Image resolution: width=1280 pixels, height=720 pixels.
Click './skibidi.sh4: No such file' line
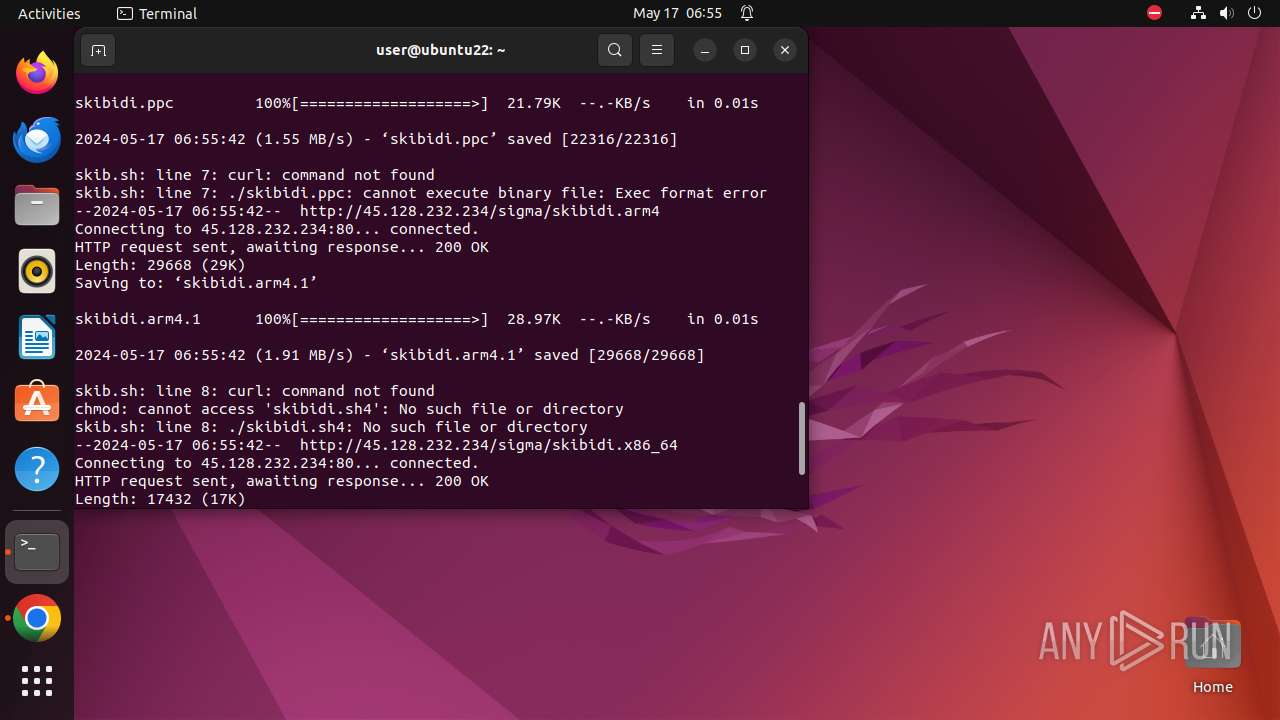click(331, 427)
